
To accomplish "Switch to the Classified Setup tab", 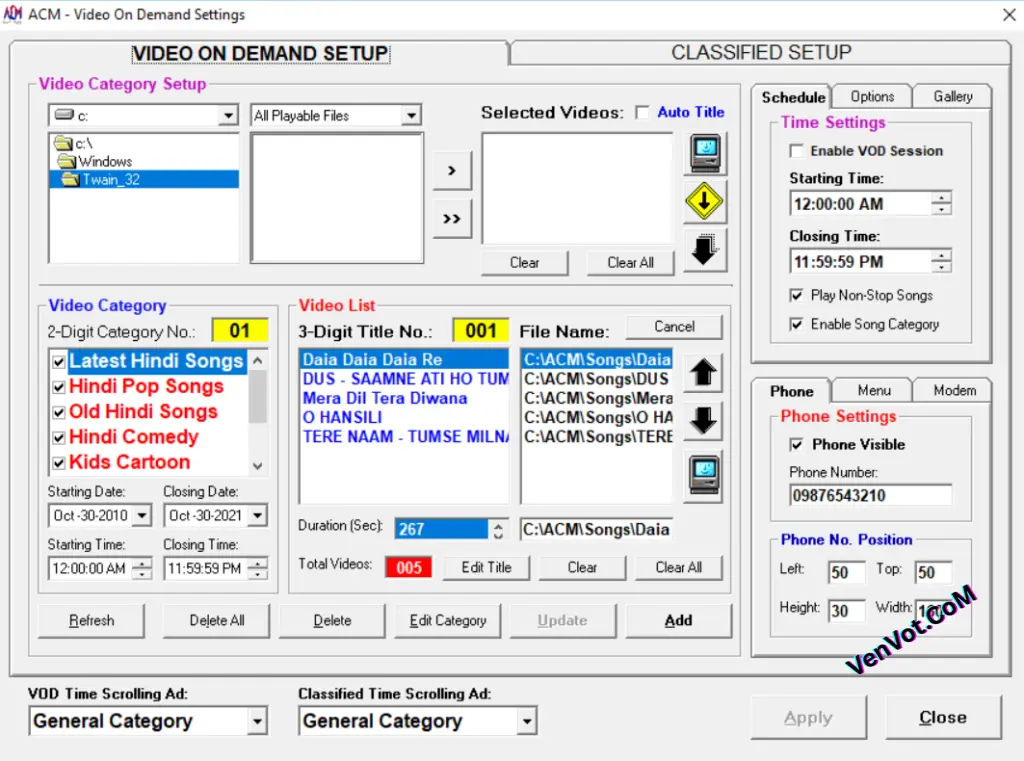I will pyautogui.click(x=761, y=52).
